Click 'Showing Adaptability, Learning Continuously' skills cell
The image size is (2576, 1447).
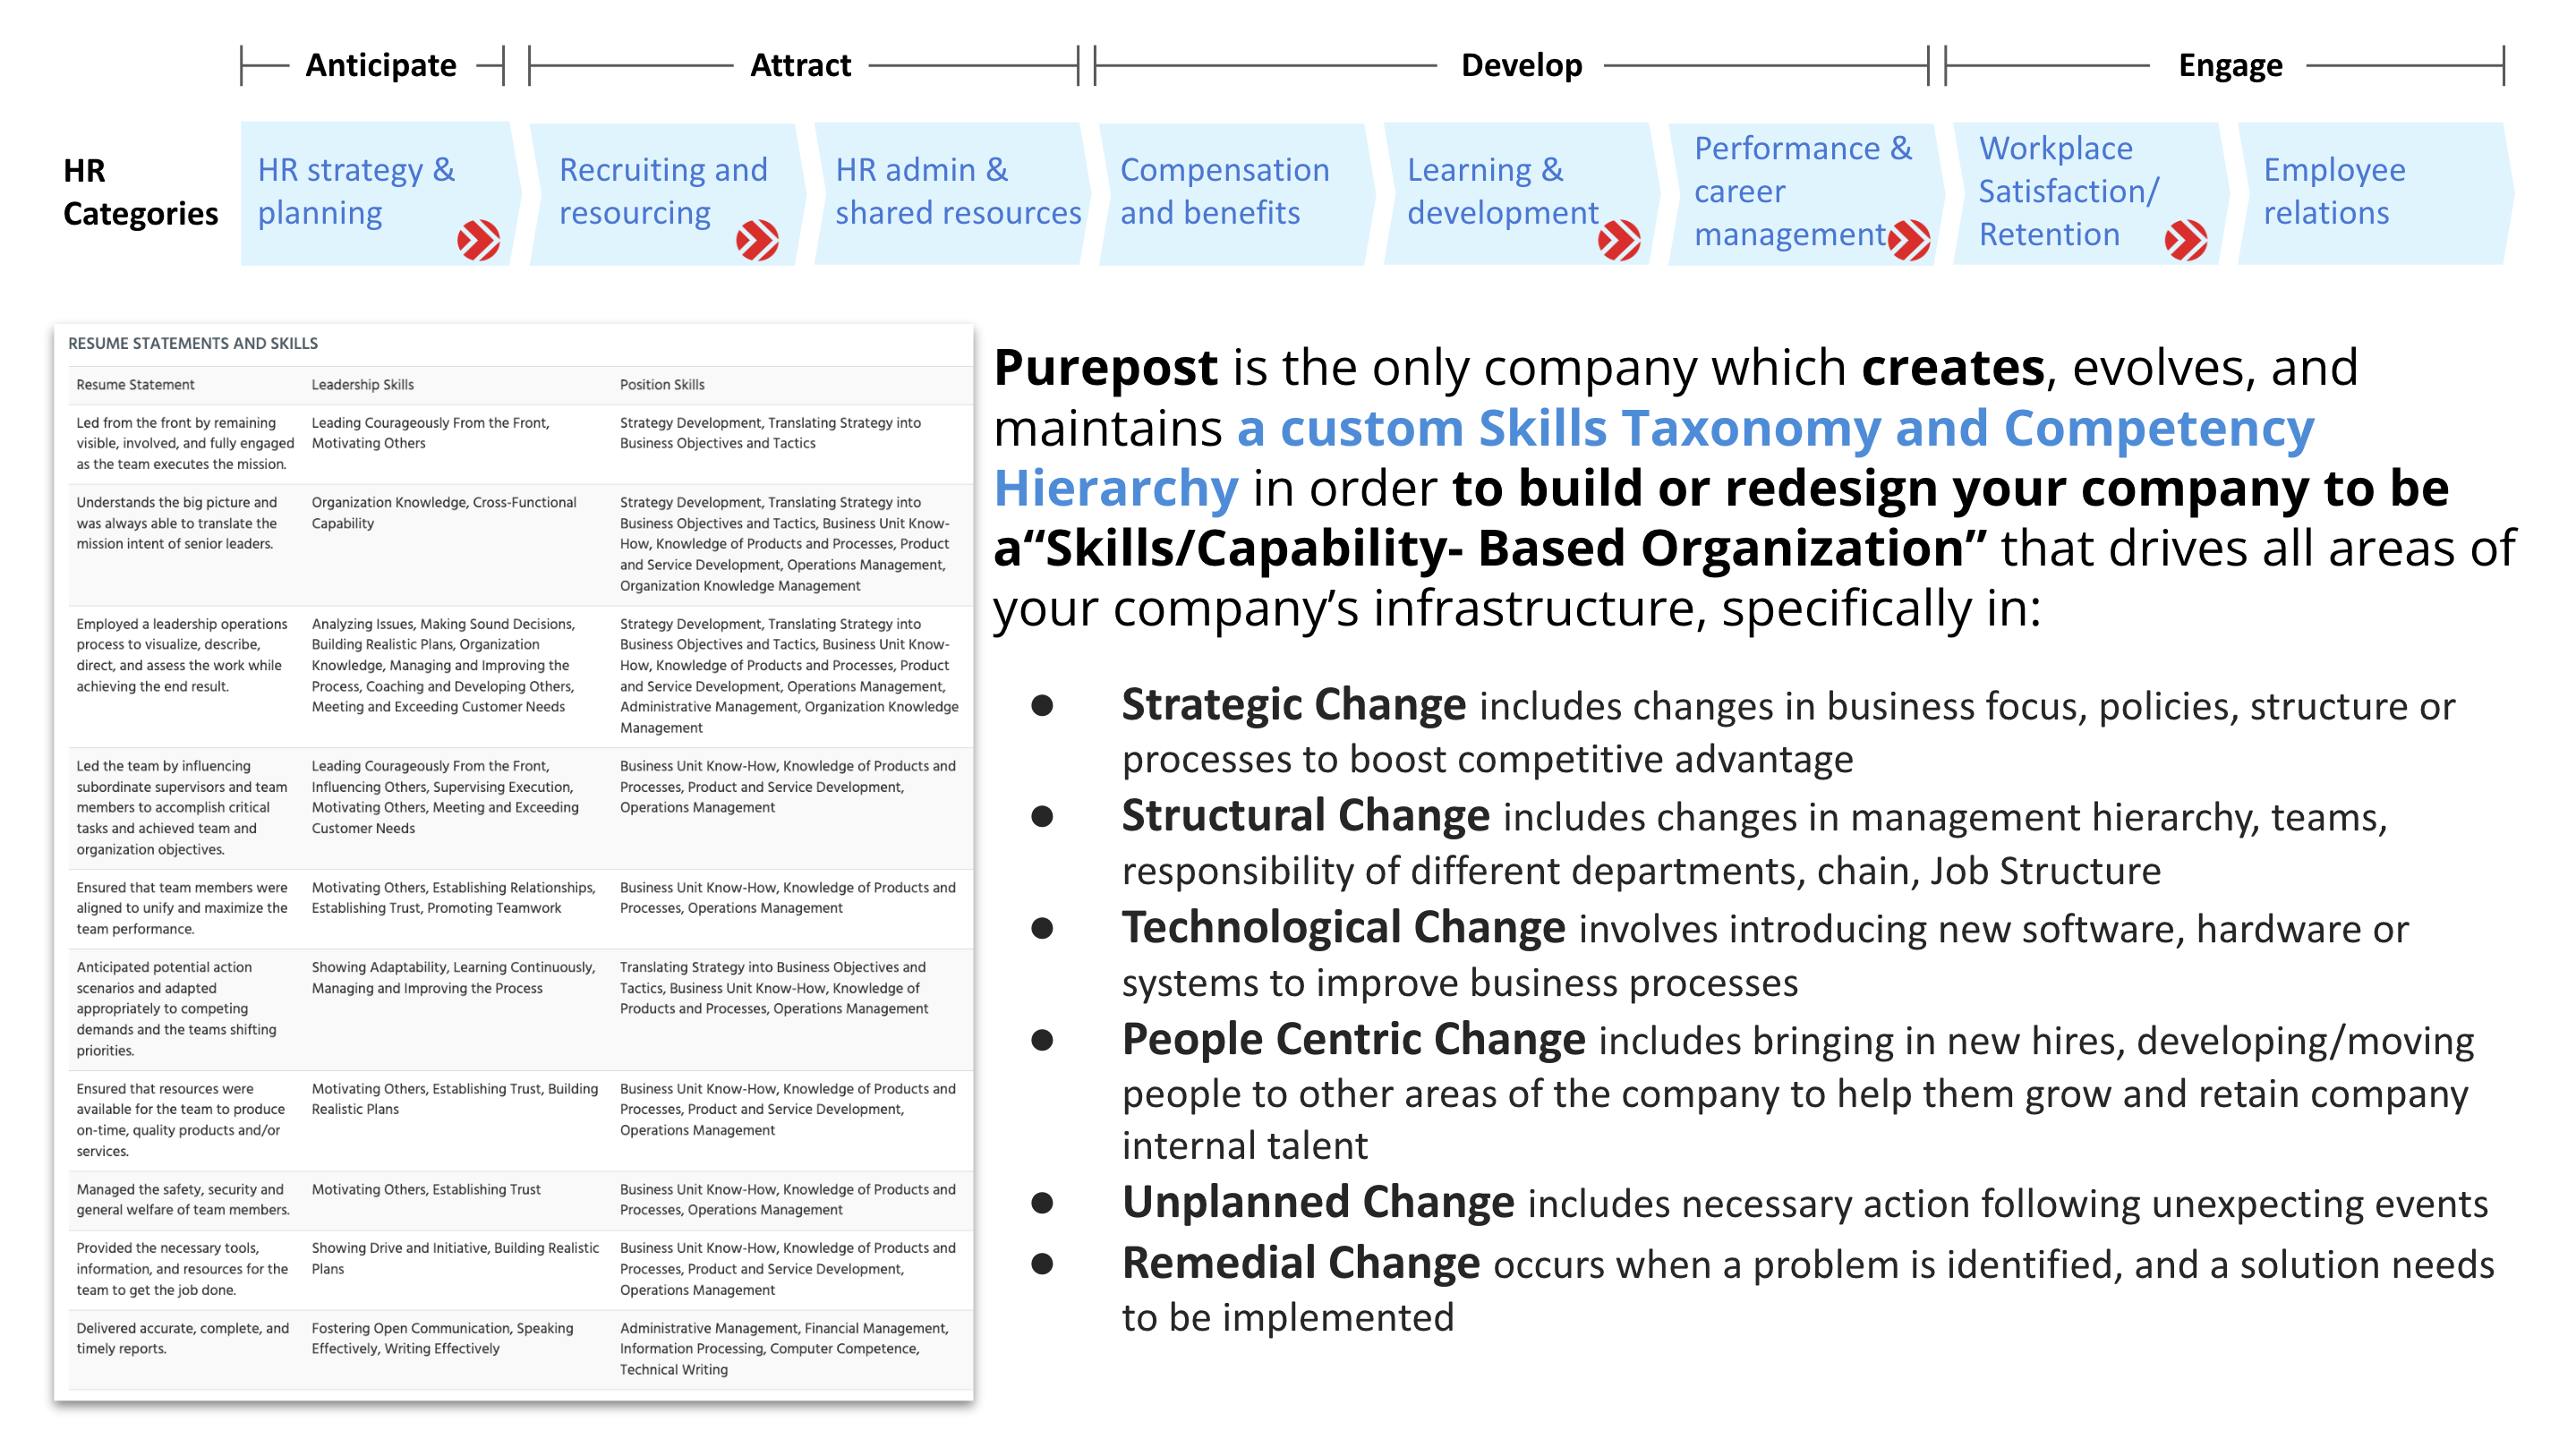(x=453, y=977)
